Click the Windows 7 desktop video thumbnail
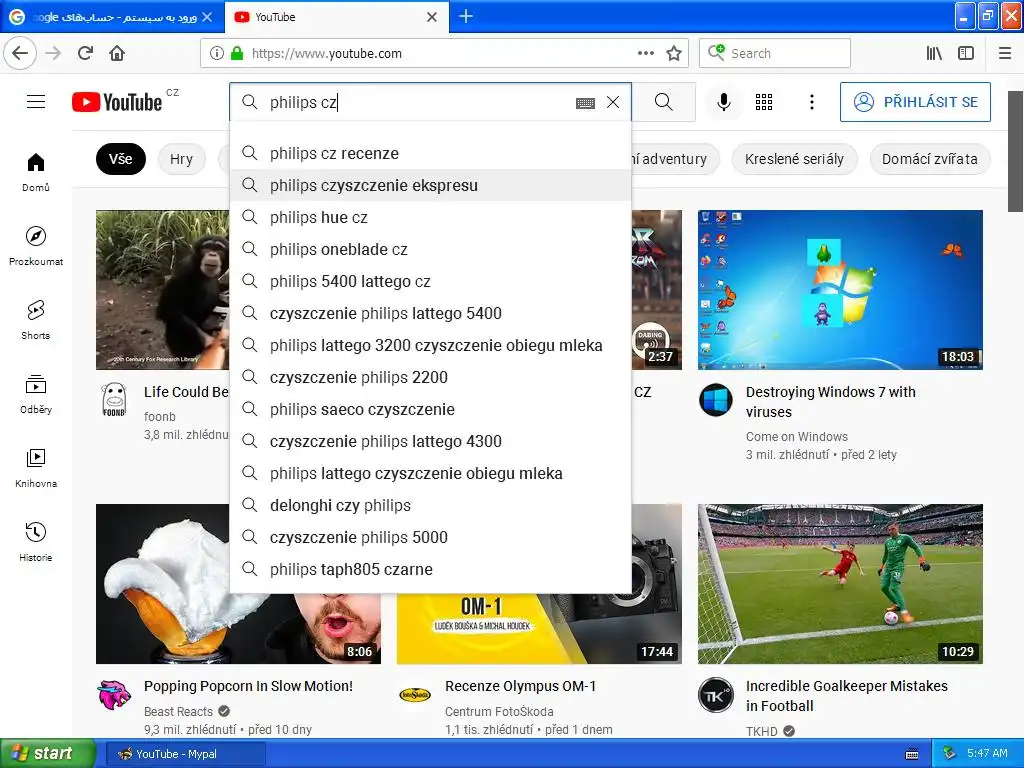1024x768 pixels. coord(840,290)
